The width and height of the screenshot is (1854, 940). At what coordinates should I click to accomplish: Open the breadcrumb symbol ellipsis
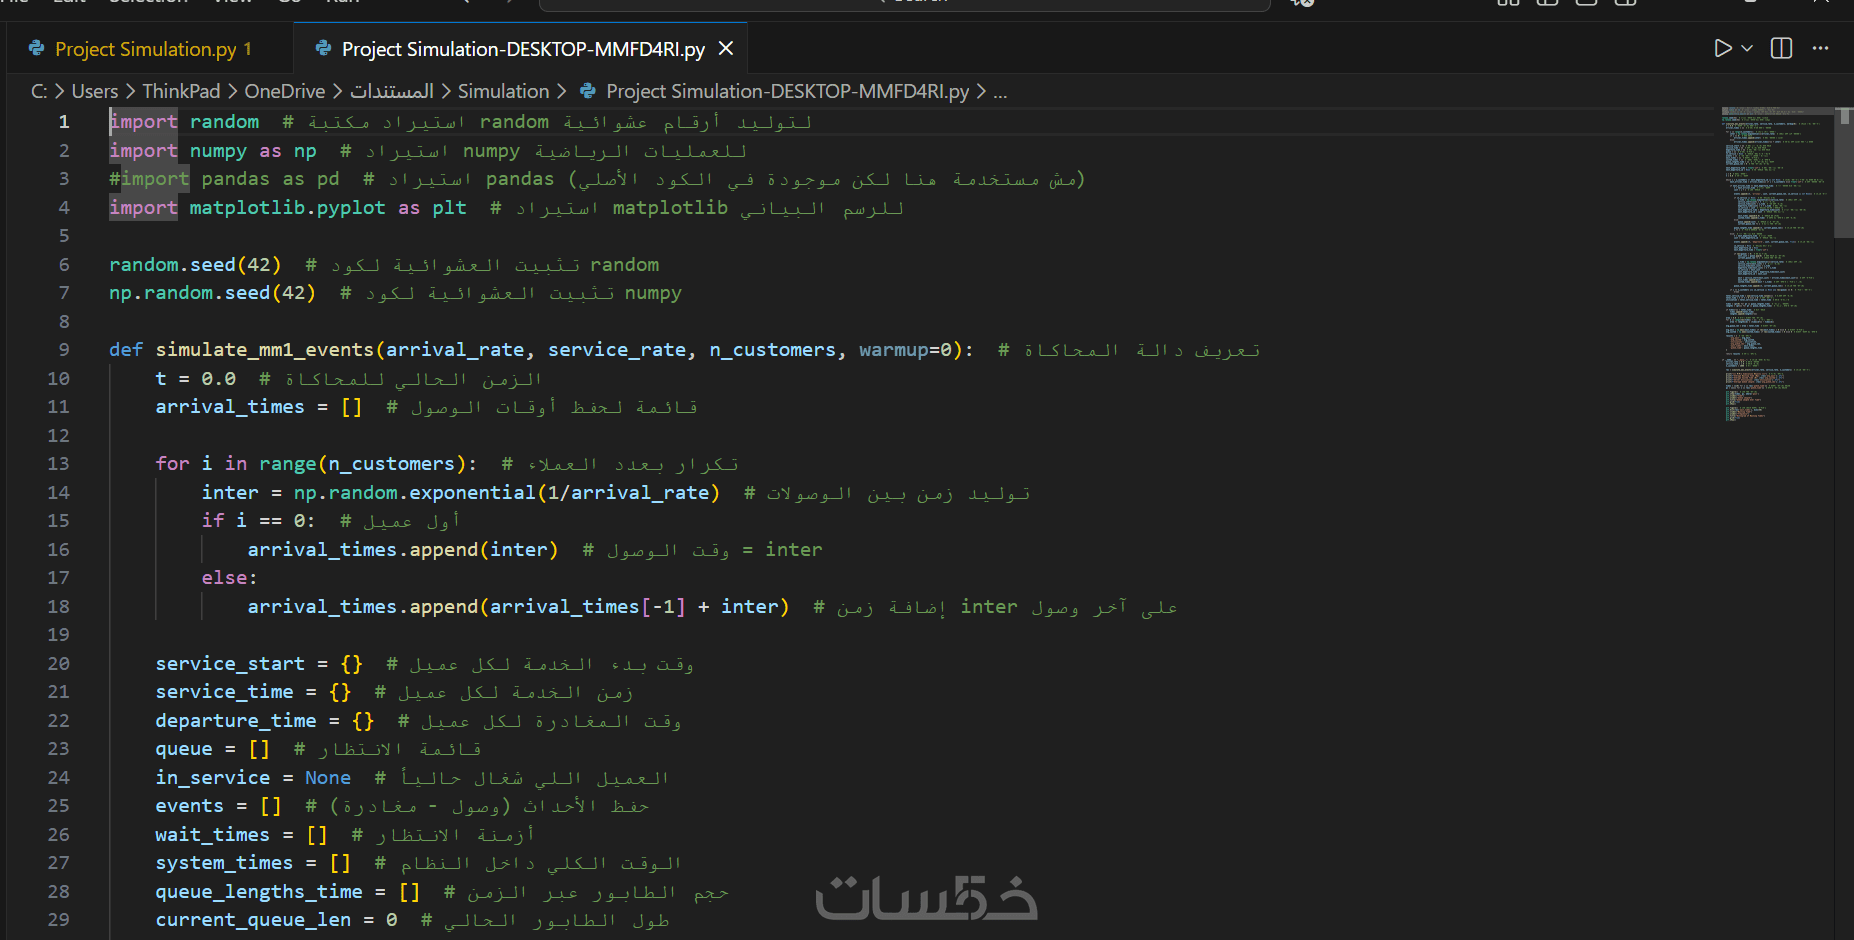coord(1000,92)
